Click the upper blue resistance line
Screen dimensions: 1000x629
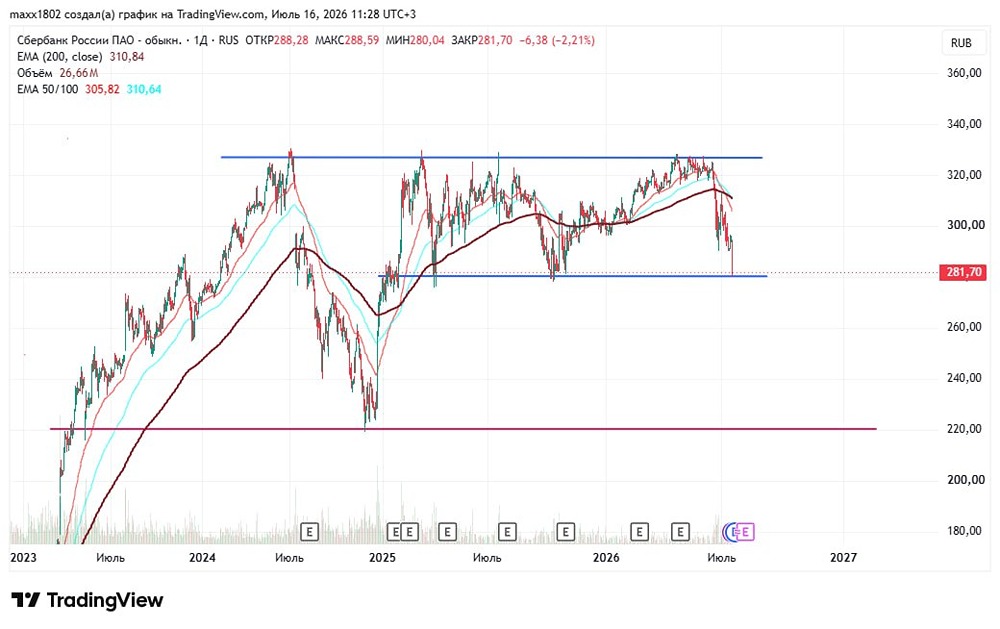[491, 157]
